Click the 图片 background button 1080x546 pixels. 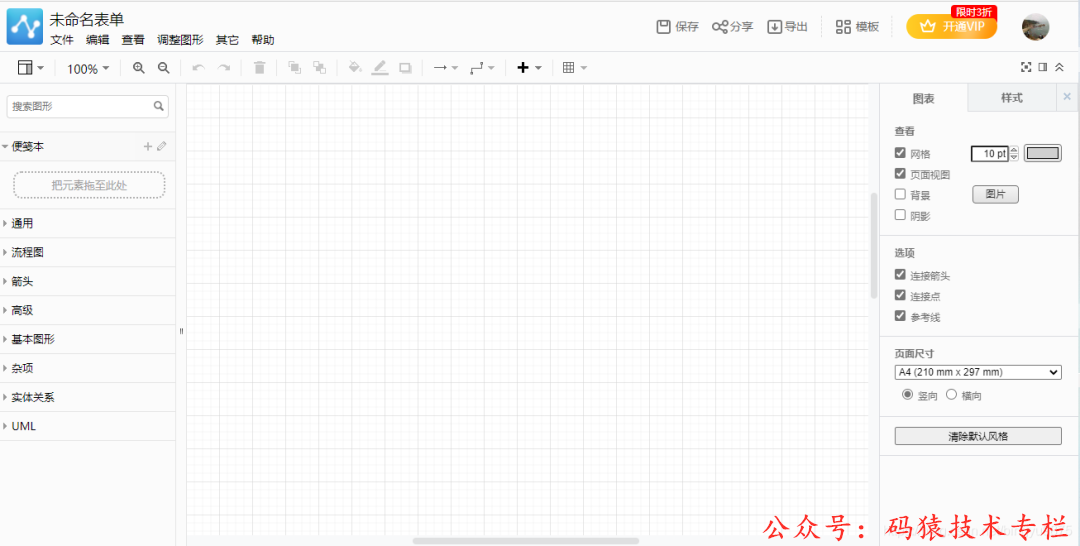point(995,194)
